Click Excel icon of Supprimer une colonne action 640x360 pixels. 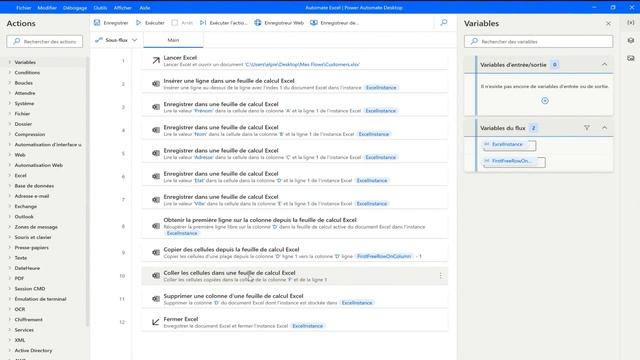tap(156, 299)
